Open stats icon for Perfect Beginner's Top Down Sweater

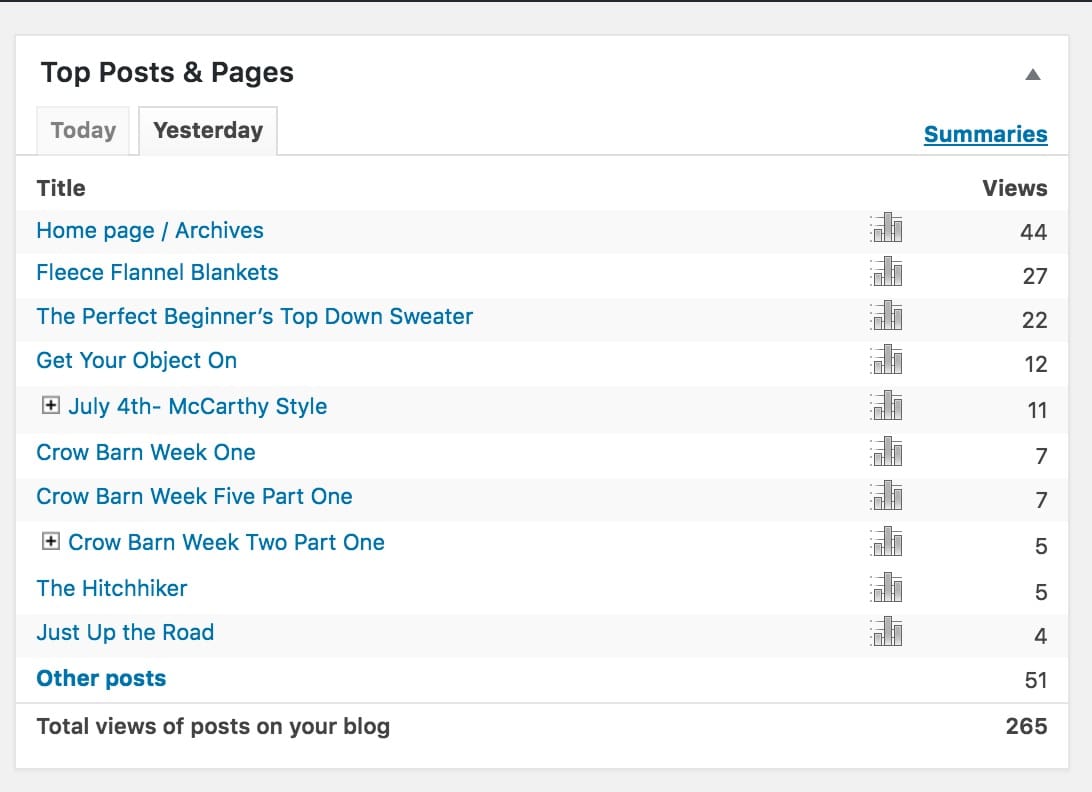click(886, 316)
